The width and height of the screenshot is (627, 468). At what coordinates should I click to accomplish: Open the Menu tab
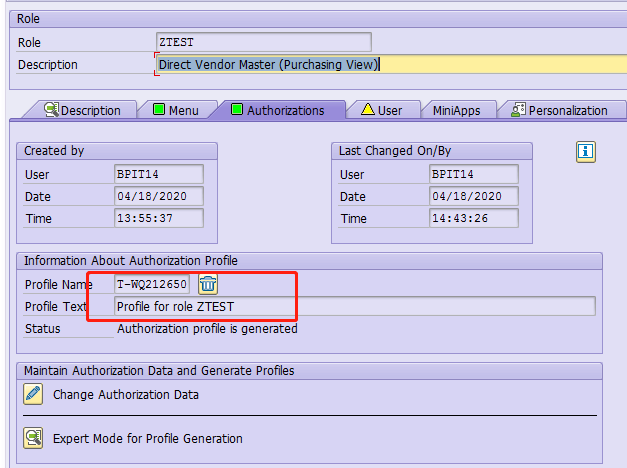pyautogui.click(x=176, y=110)
